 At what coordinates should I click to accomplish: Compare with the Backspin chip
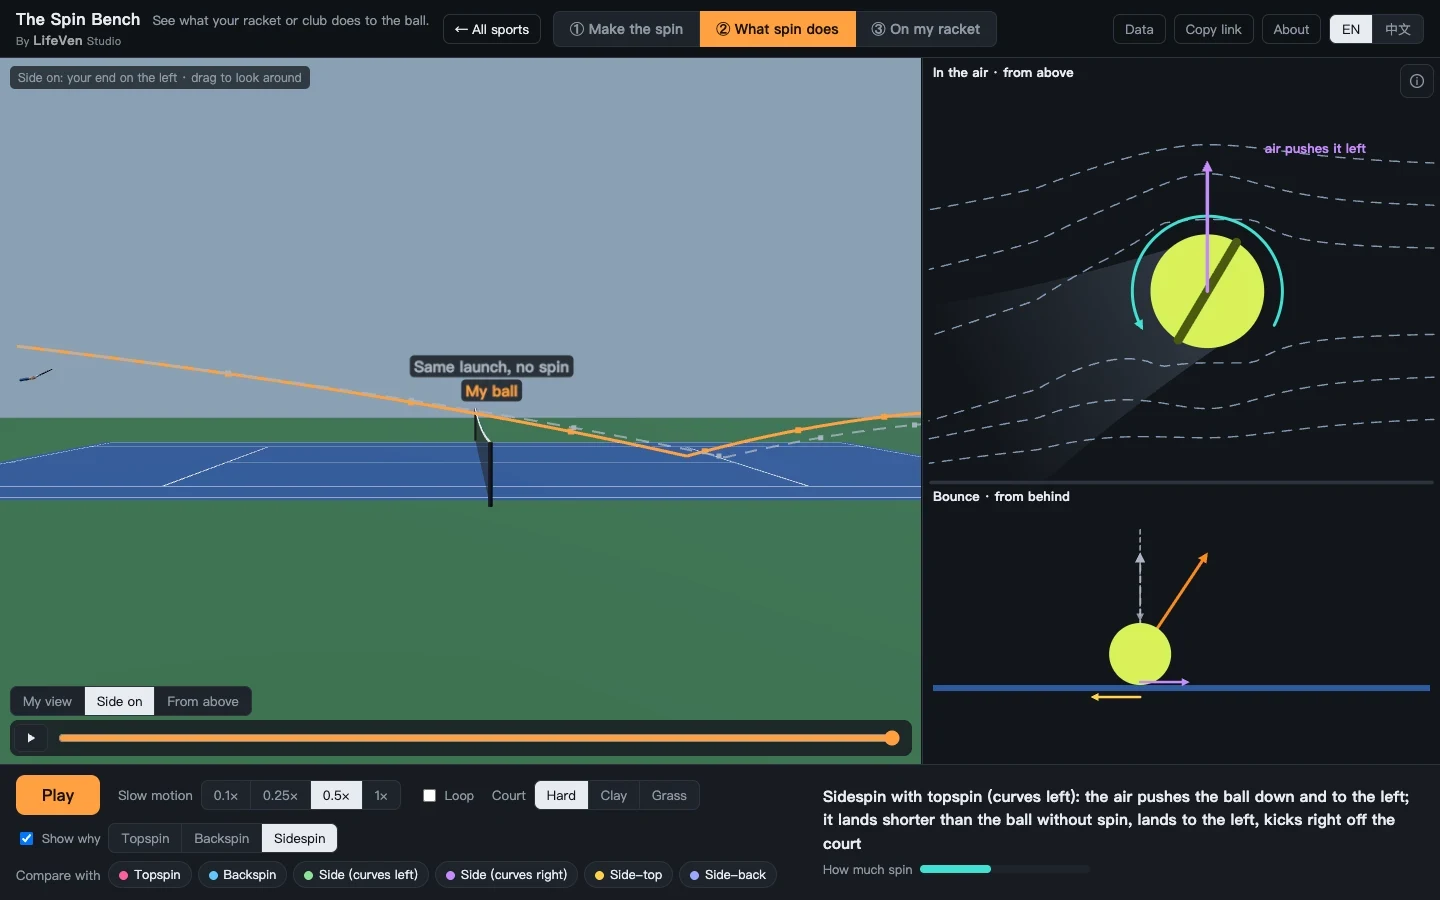tap(243, 875)
